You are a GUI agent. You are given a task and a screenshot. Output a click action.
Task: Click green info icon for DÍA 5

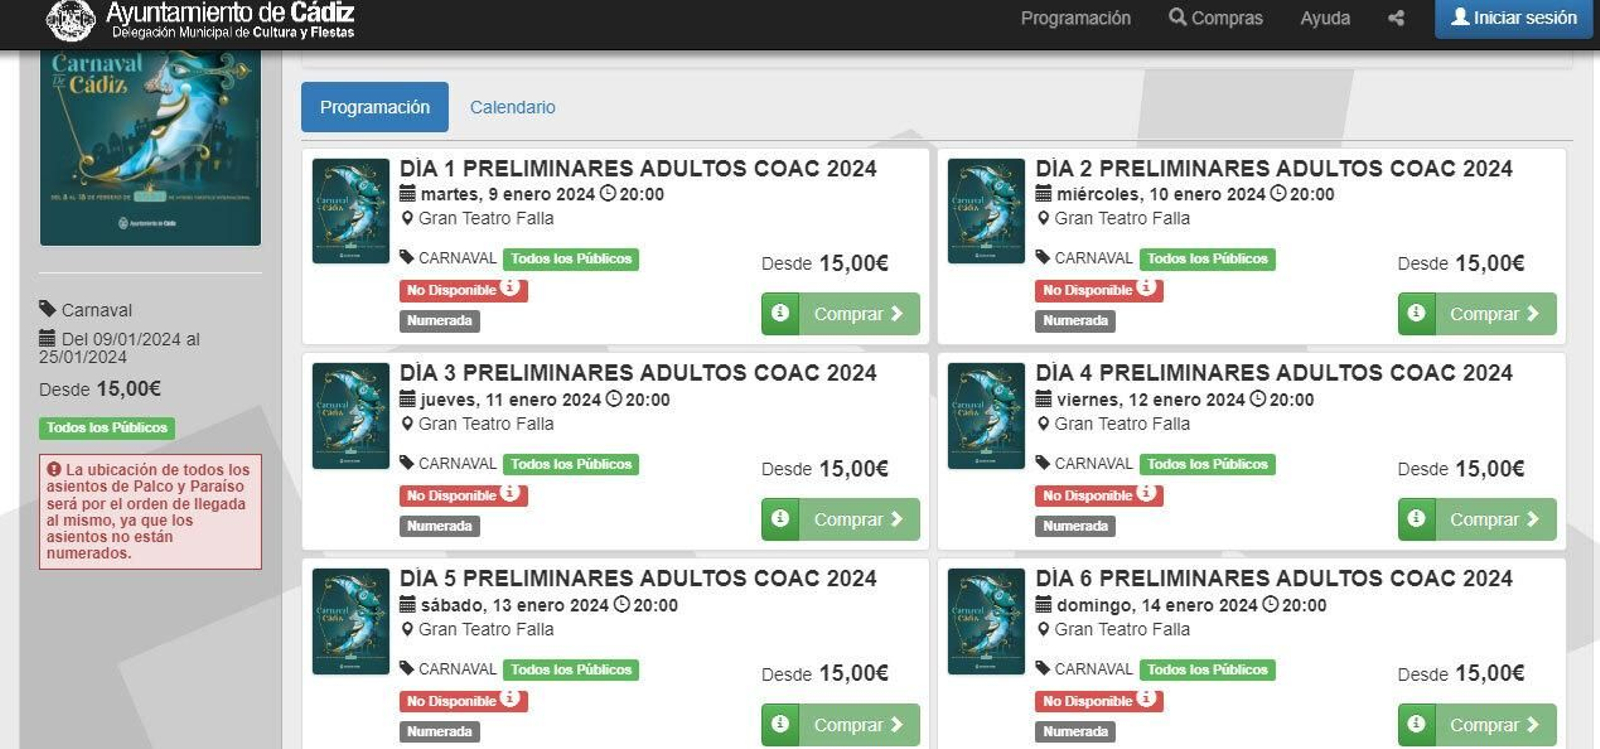tap(780, 724)
